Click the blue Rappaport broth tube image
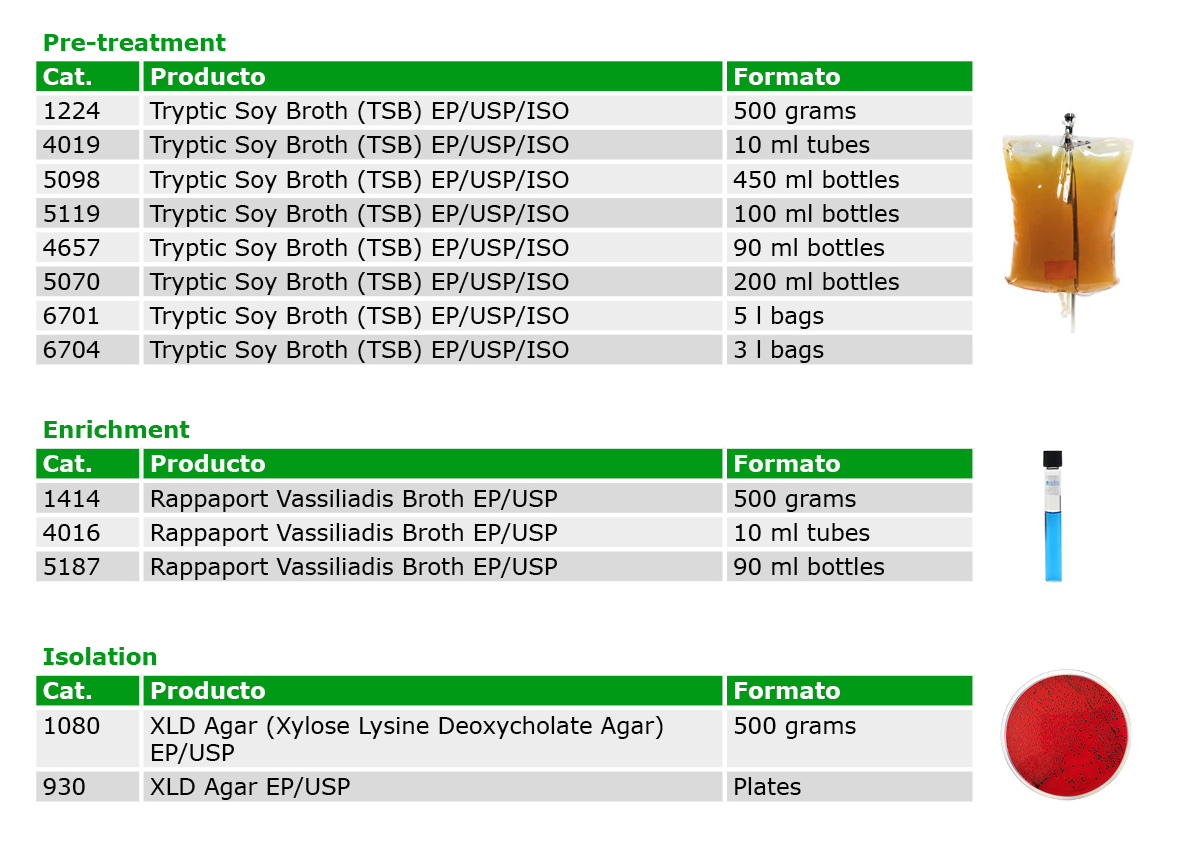The image size is (1179, 843). point(1053,516)
